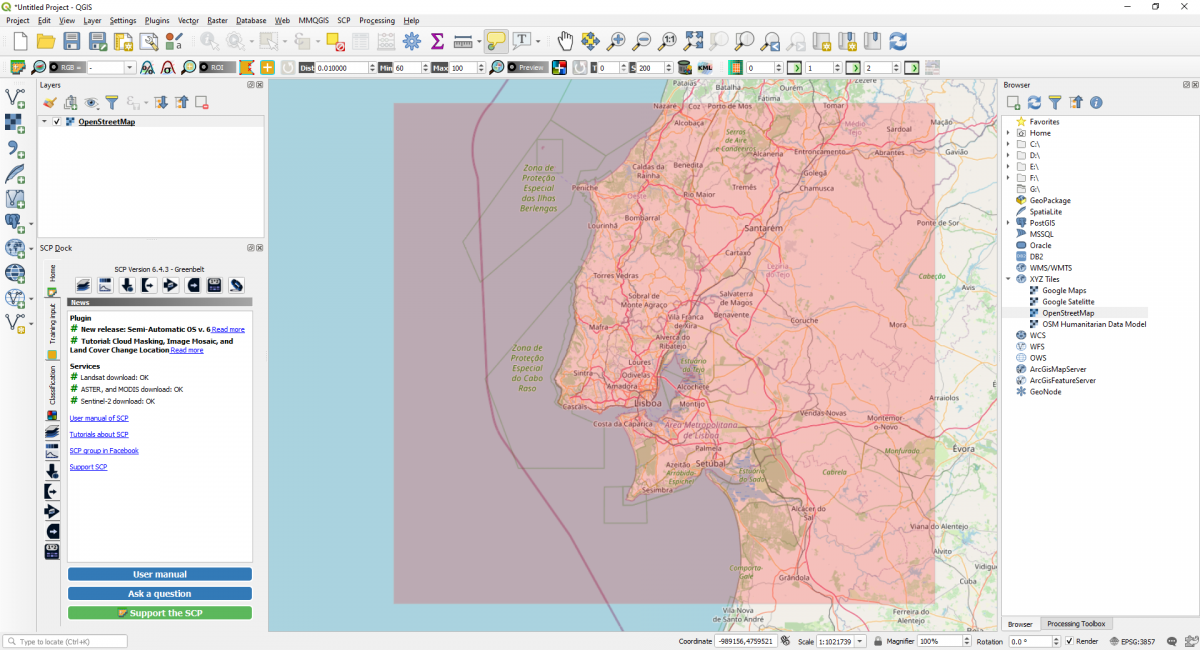Click the Filter Legend funnel icon in Layers

tap(112, 102)
